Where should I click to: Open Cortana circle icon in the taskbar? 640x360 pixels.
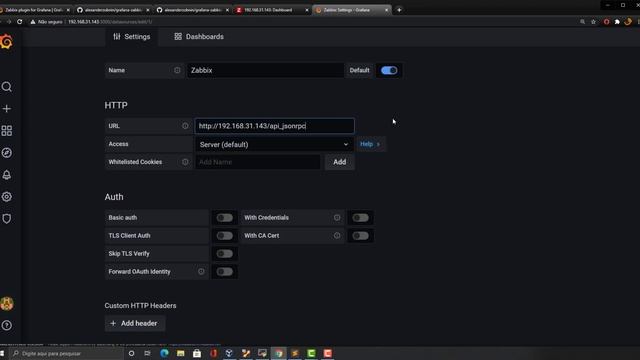131,353
